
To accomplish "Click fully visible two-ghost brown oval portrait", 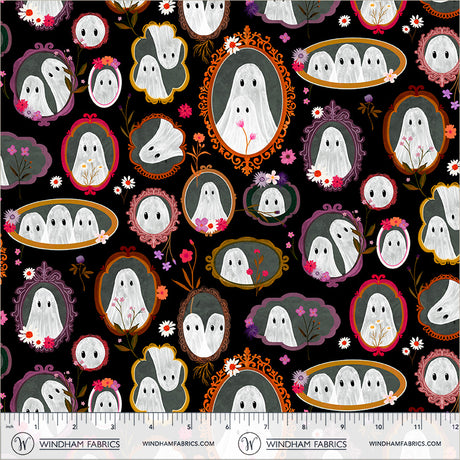I will [203, 324].
